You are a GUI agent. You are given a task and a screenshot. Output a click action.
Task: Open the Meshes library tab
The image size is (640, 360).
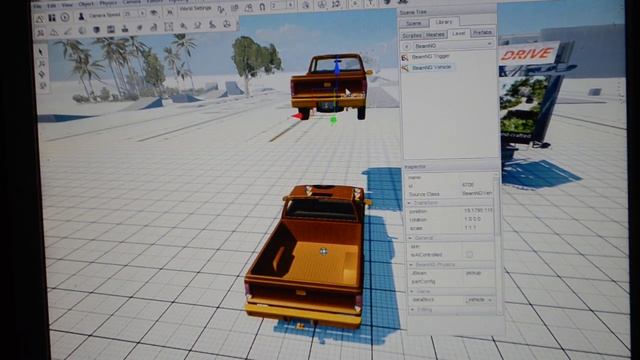tap(435, 35)
